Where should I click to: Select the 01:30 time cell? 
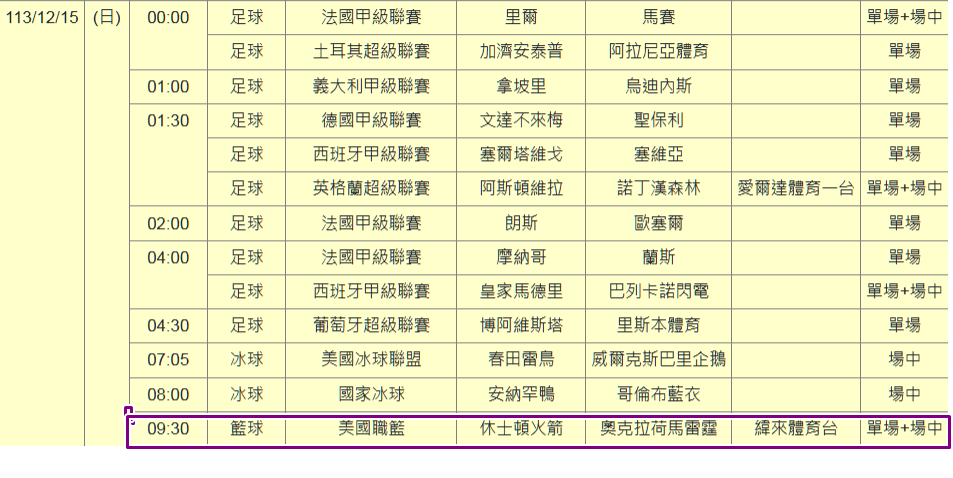(x=168, y=120)
